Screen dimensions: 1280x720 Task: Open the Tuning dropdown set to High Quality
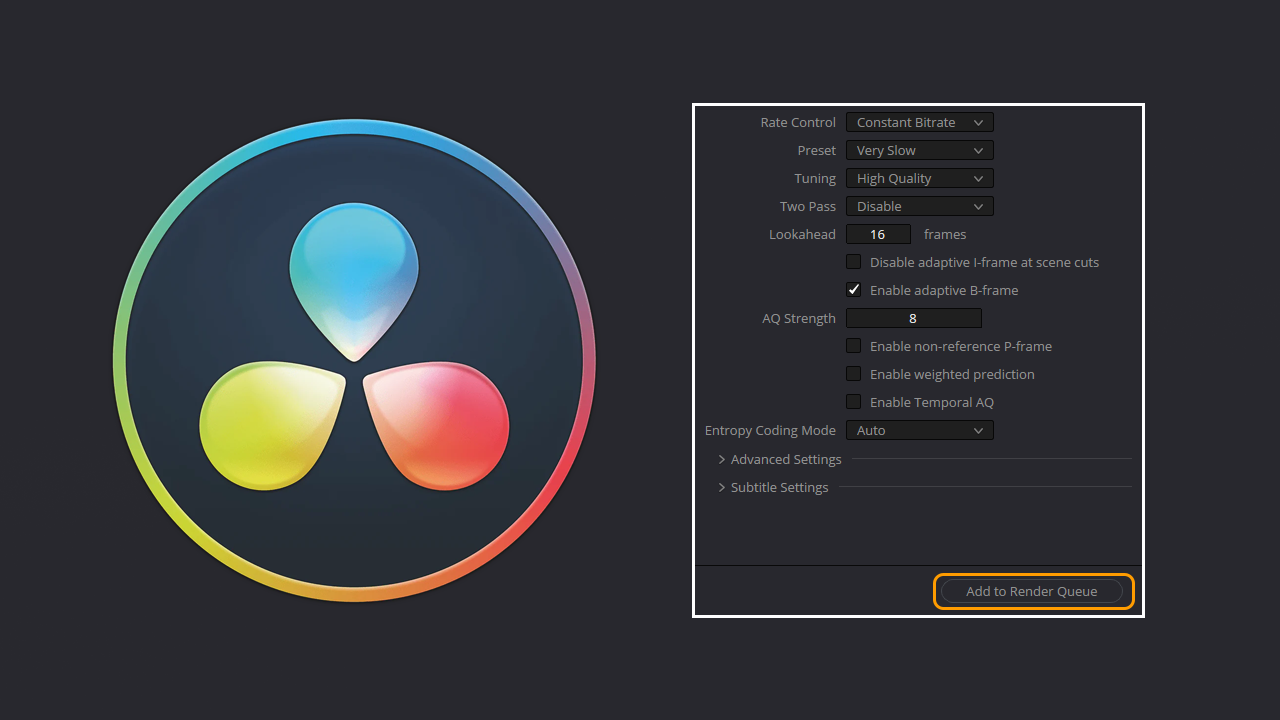919,178
